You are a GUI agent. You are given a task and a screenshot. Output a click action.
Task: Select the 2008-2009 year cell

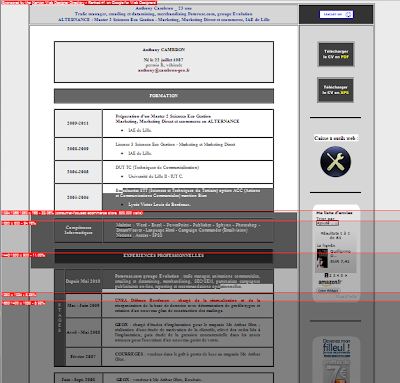tap(78, 149)
